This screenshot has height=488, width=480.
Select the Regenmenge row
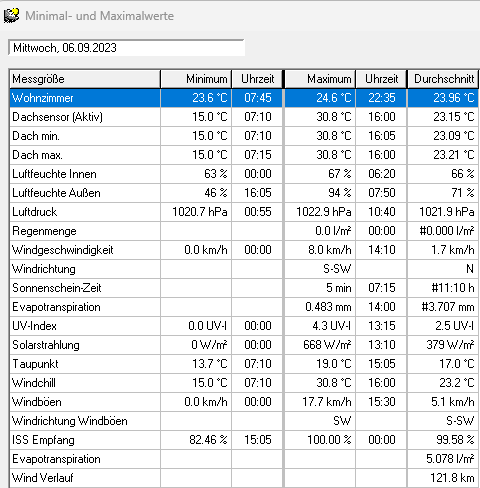coord(244,231)
